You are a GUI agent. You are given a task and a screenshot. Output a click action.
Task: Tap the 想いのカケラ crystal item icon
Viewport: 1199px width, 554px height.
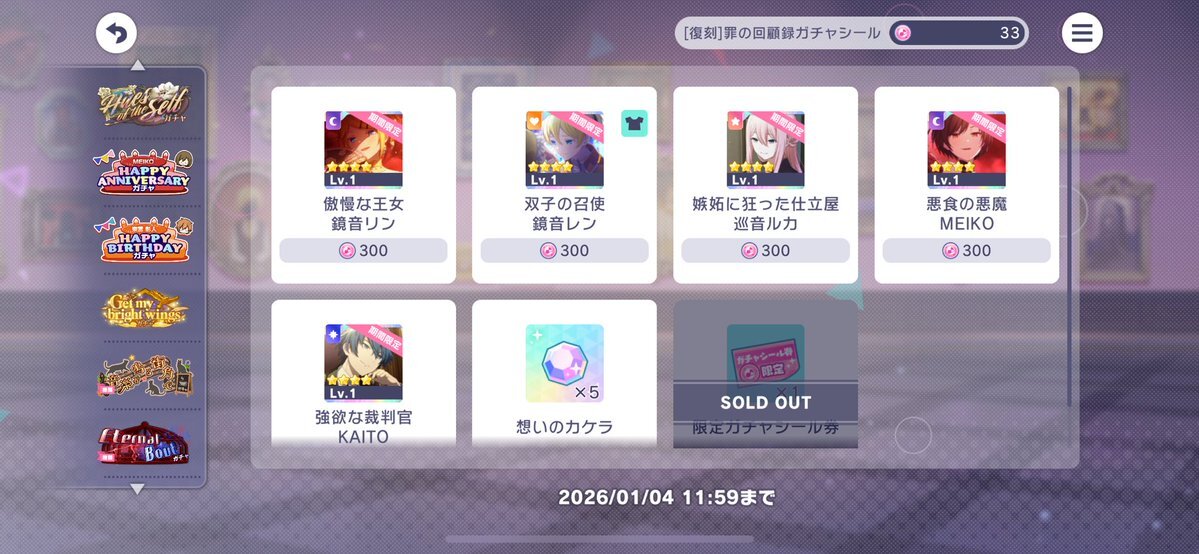pos(564,363)
